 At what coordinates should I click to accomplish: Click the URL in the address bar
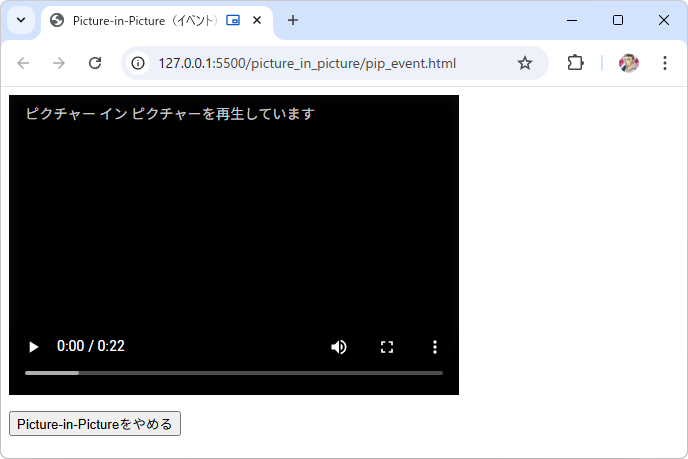tap(307, 63)
